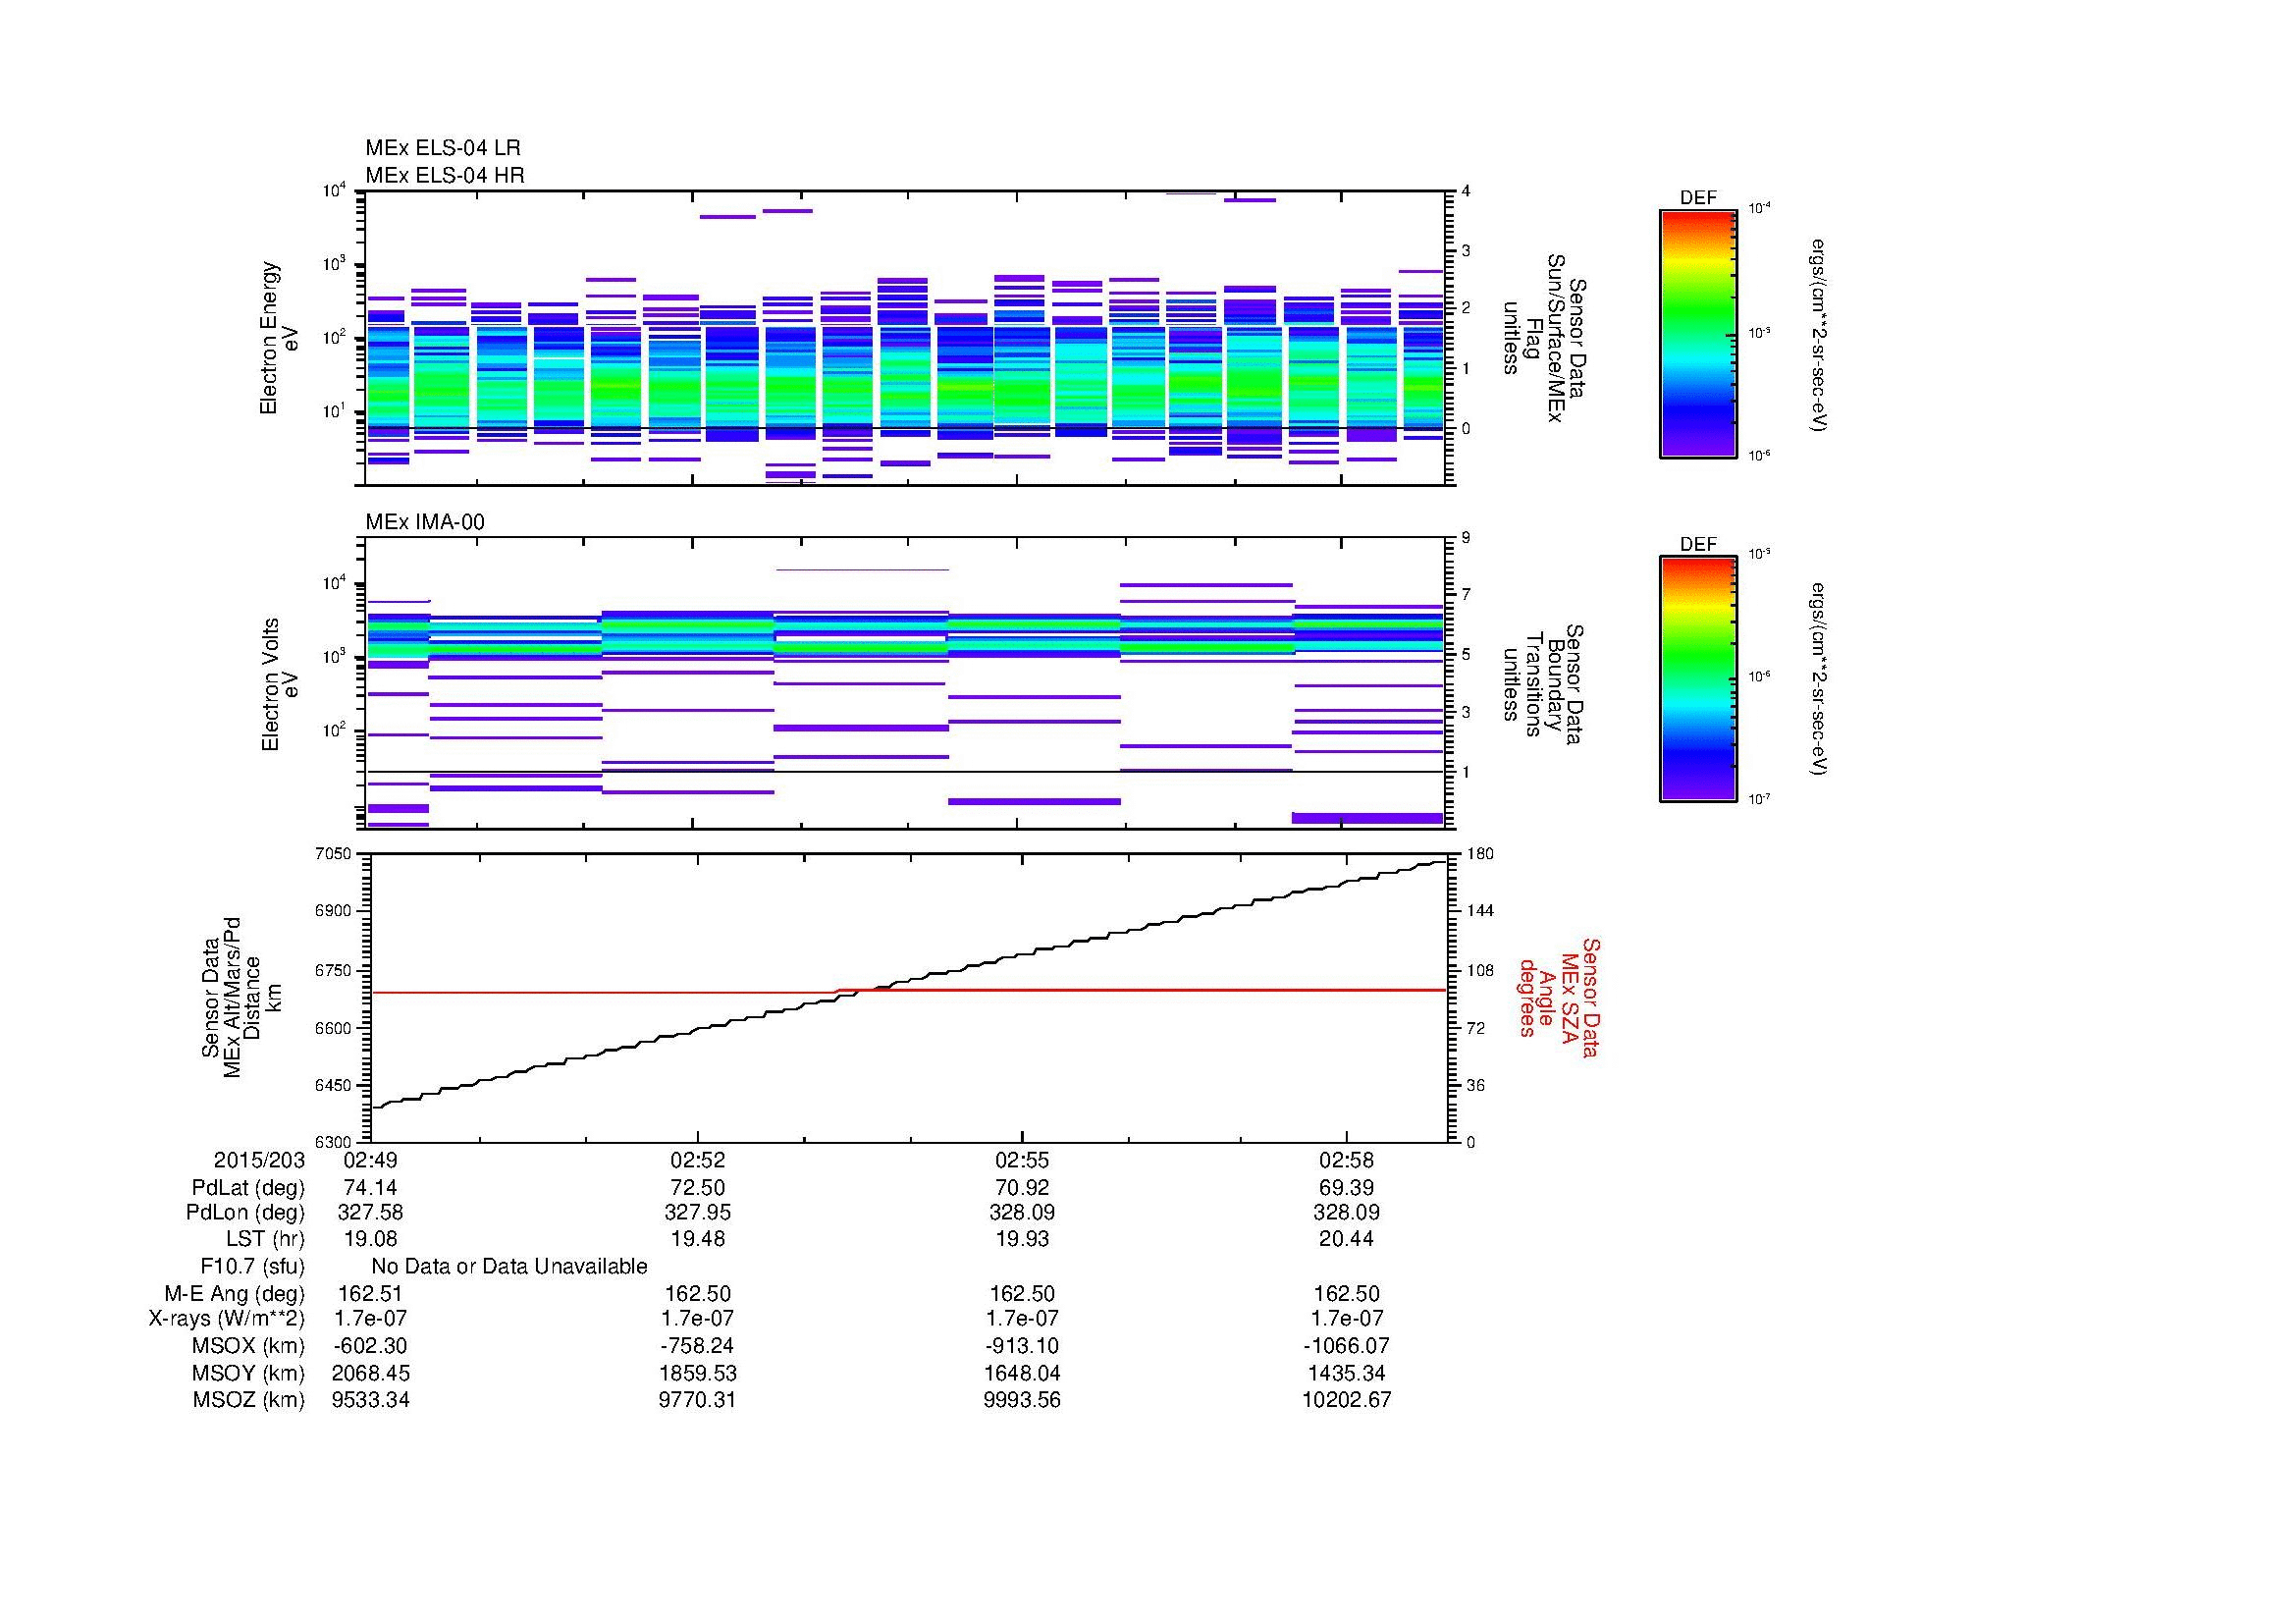Click the LST value '20.44'
The image size is (2296, 1623).
[1347, 1238]
